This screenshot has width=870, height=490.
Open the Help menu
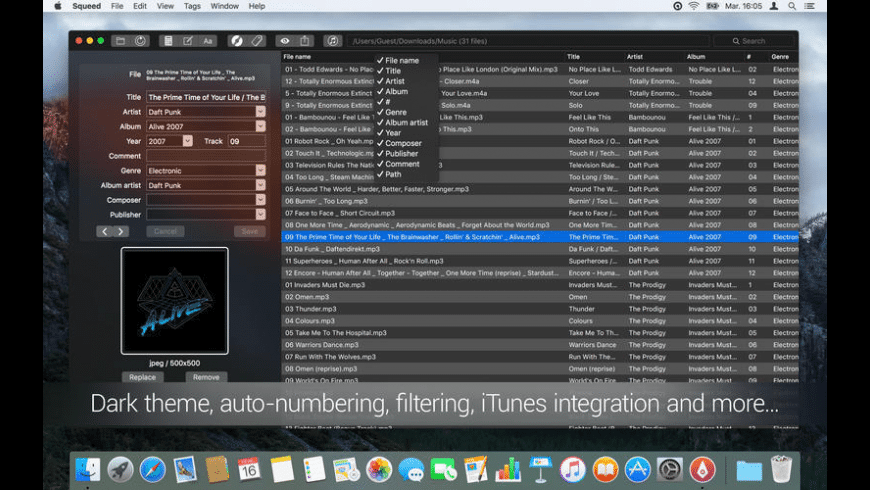pyautogui.click(x=257, y=6)
